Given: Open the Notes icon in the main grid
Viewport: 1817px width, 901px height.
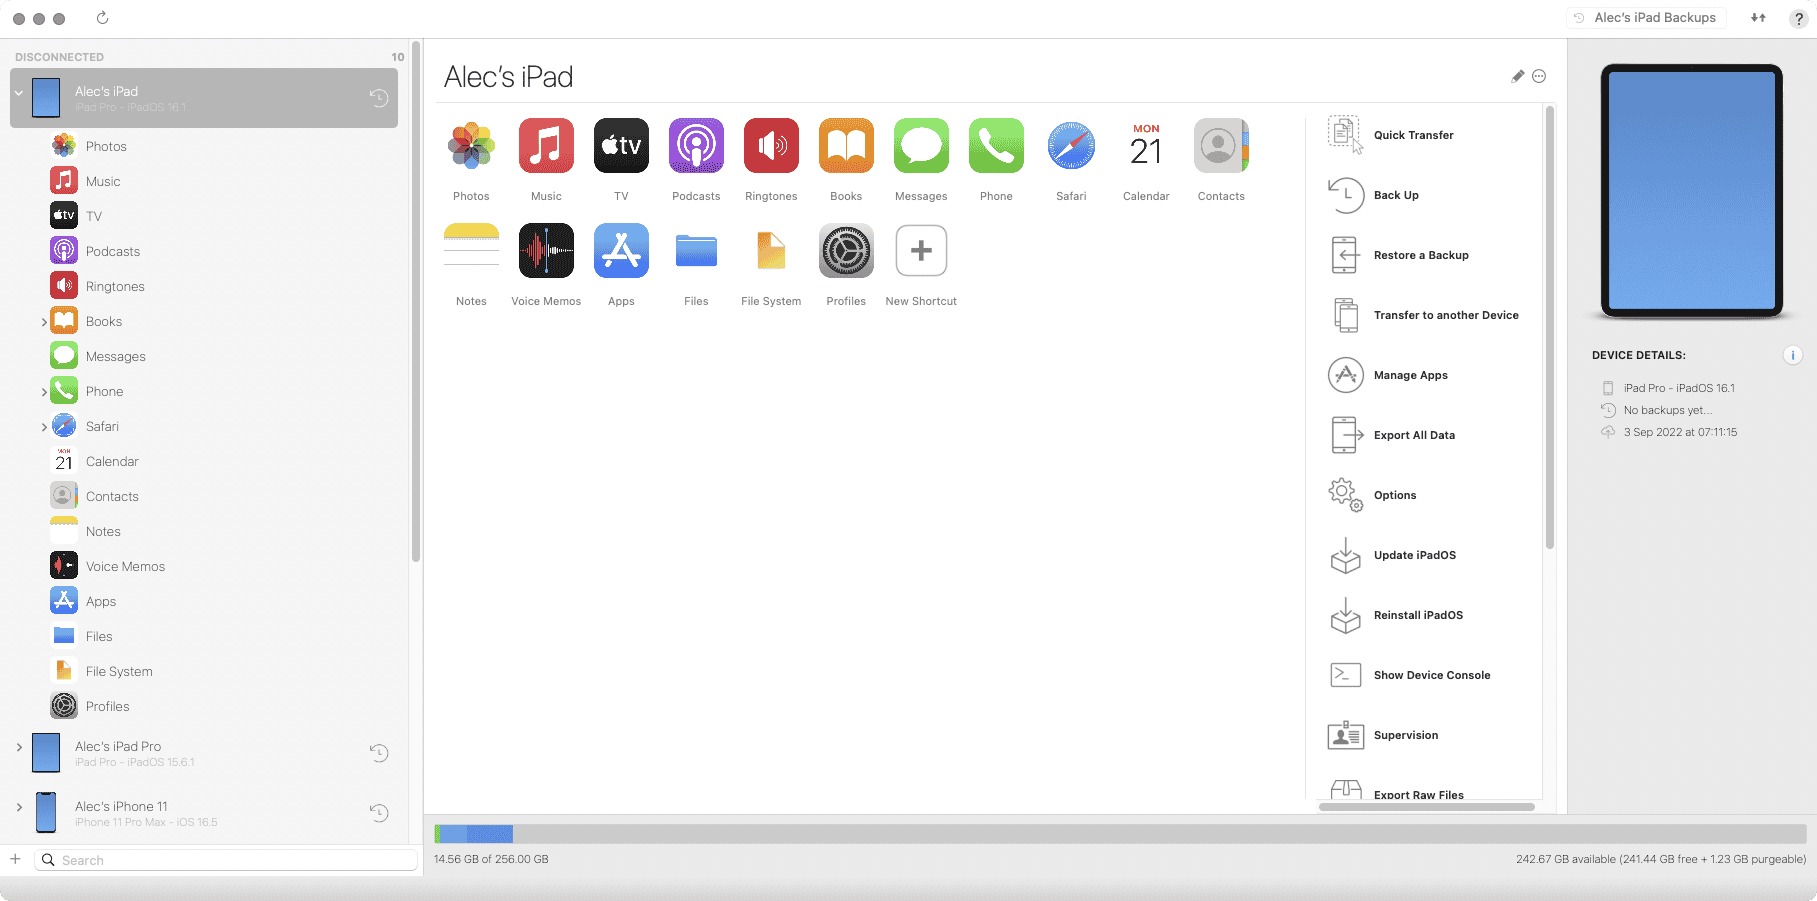Looking at the screenshot, I should click(x=471, y=250).
